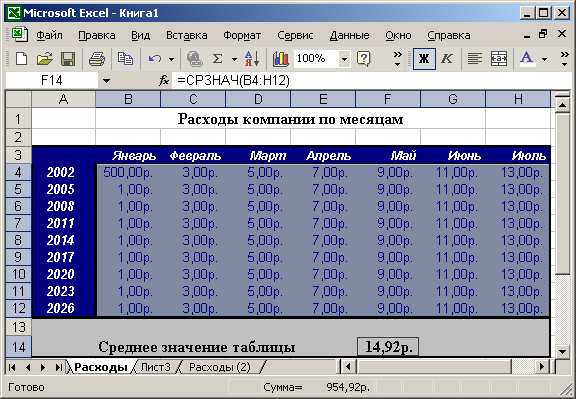The image size is (576, 399).
Task: Toggle merge and center cells
Action: 498,58
